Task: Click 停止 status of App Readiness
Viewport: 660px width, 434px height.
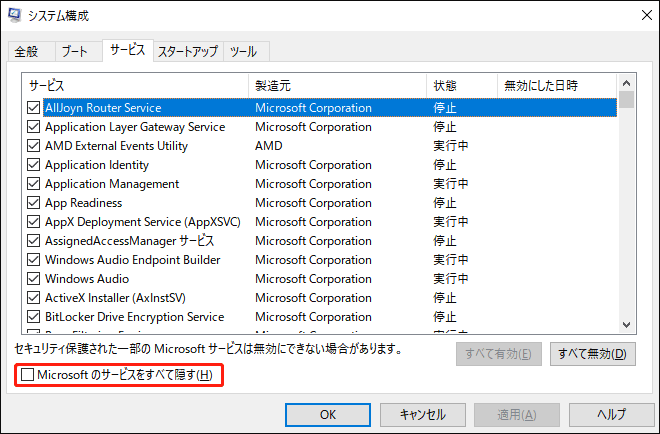Action: (445, 203)
